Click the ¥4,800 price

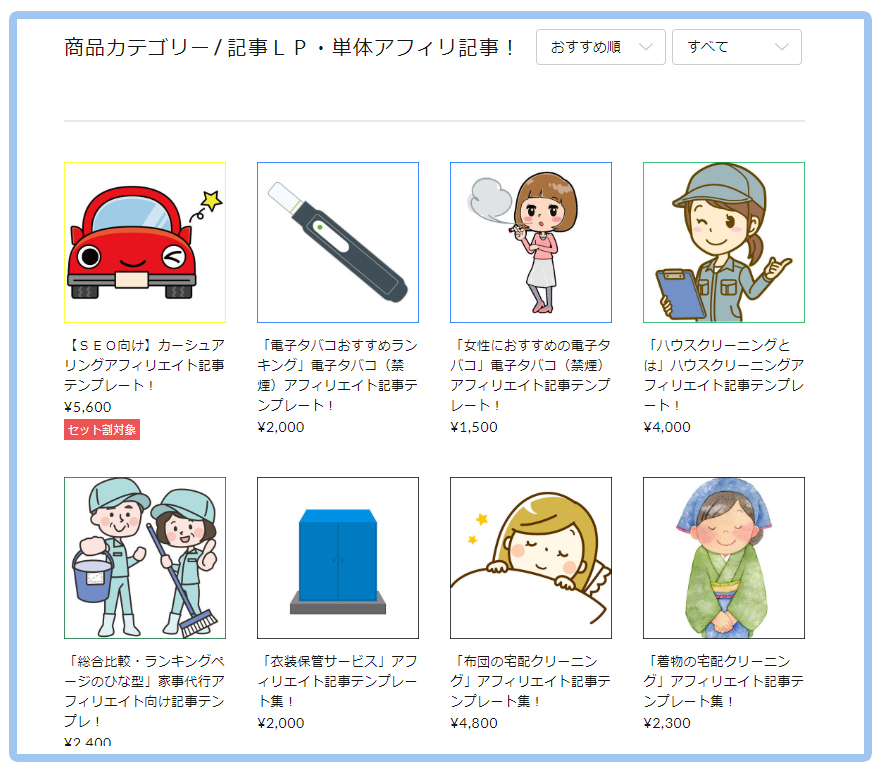click(x=474, y=723)
